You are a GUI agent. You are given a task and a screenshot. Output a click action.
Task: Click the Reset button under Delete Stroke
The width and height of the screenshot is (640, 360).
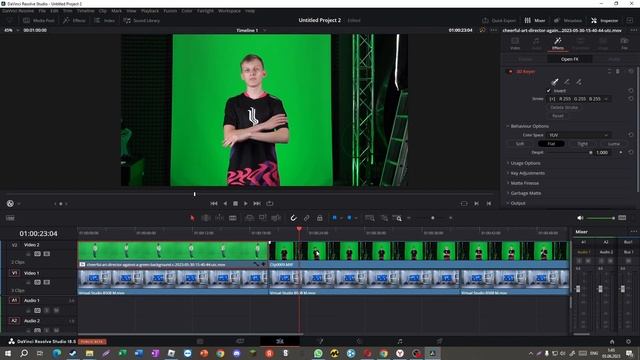tap(558, 116)
